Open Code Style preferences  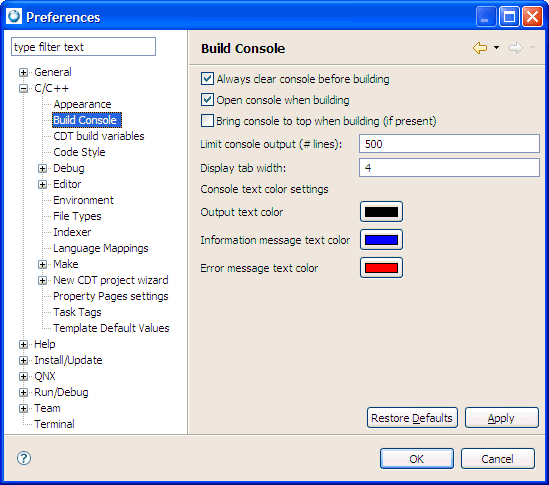[79, 152]
